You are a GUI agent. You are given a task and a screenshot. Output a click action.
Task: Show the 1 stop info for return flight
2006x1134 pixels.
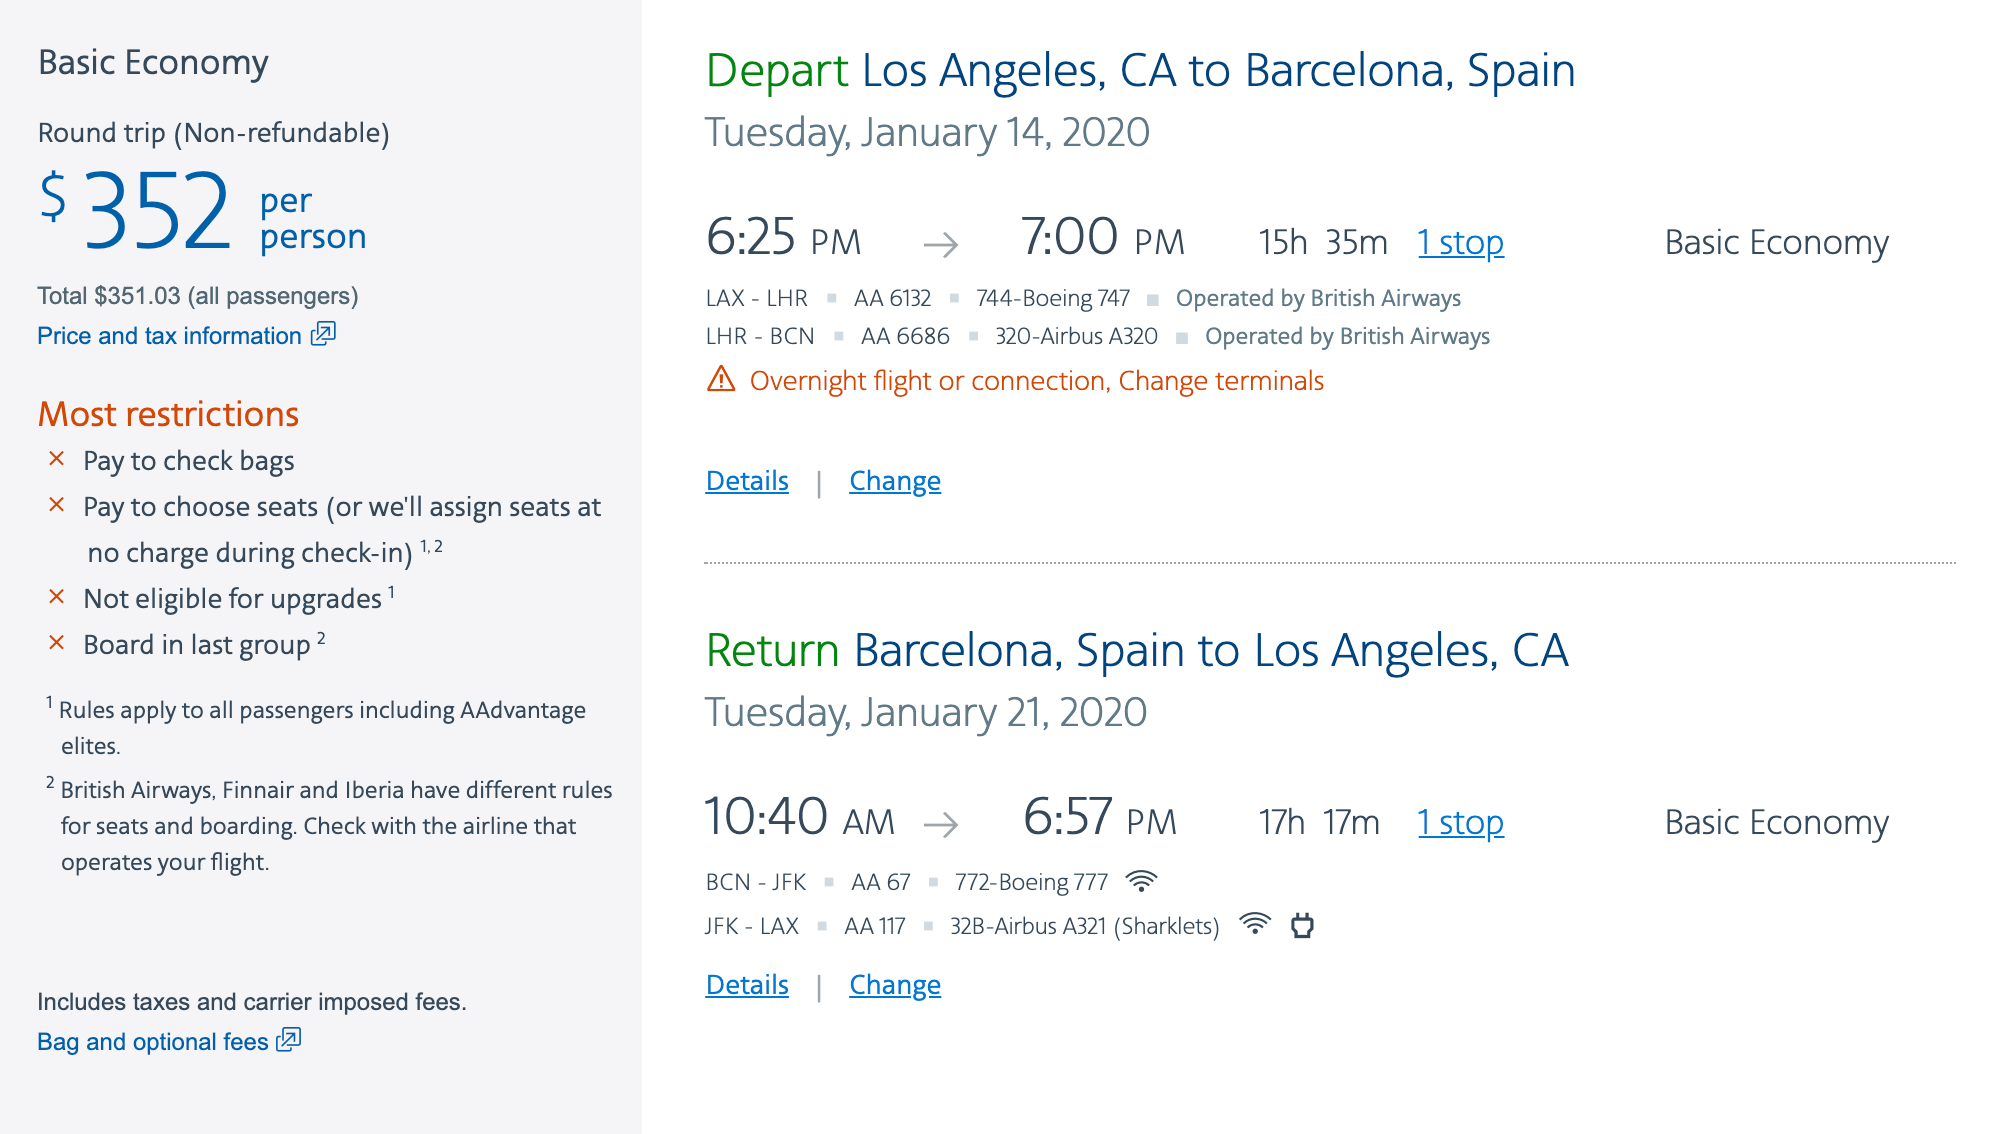(1460, 823)
